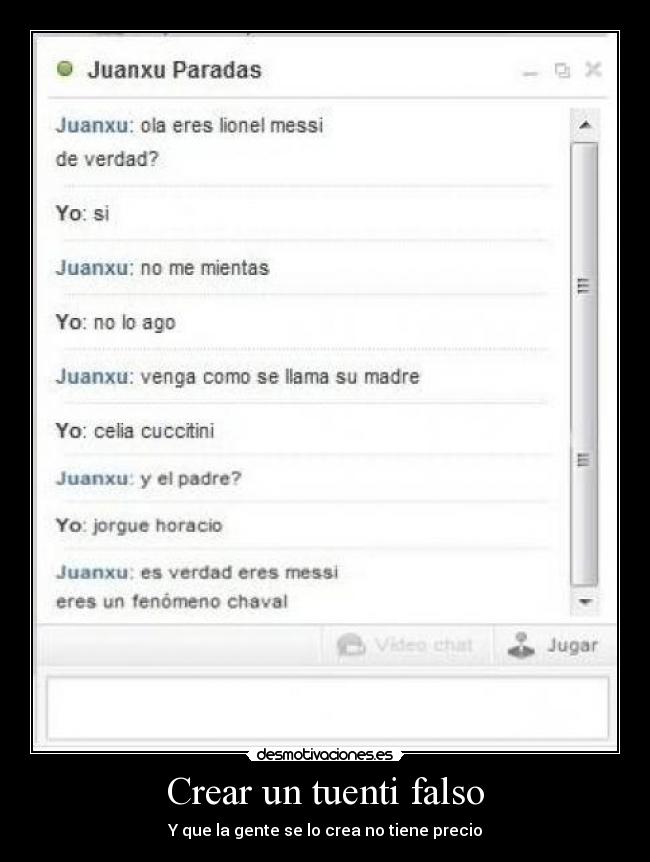Select the Juanxu Paradas chat title
Screen dimensions: 650x862
(175, 70)
